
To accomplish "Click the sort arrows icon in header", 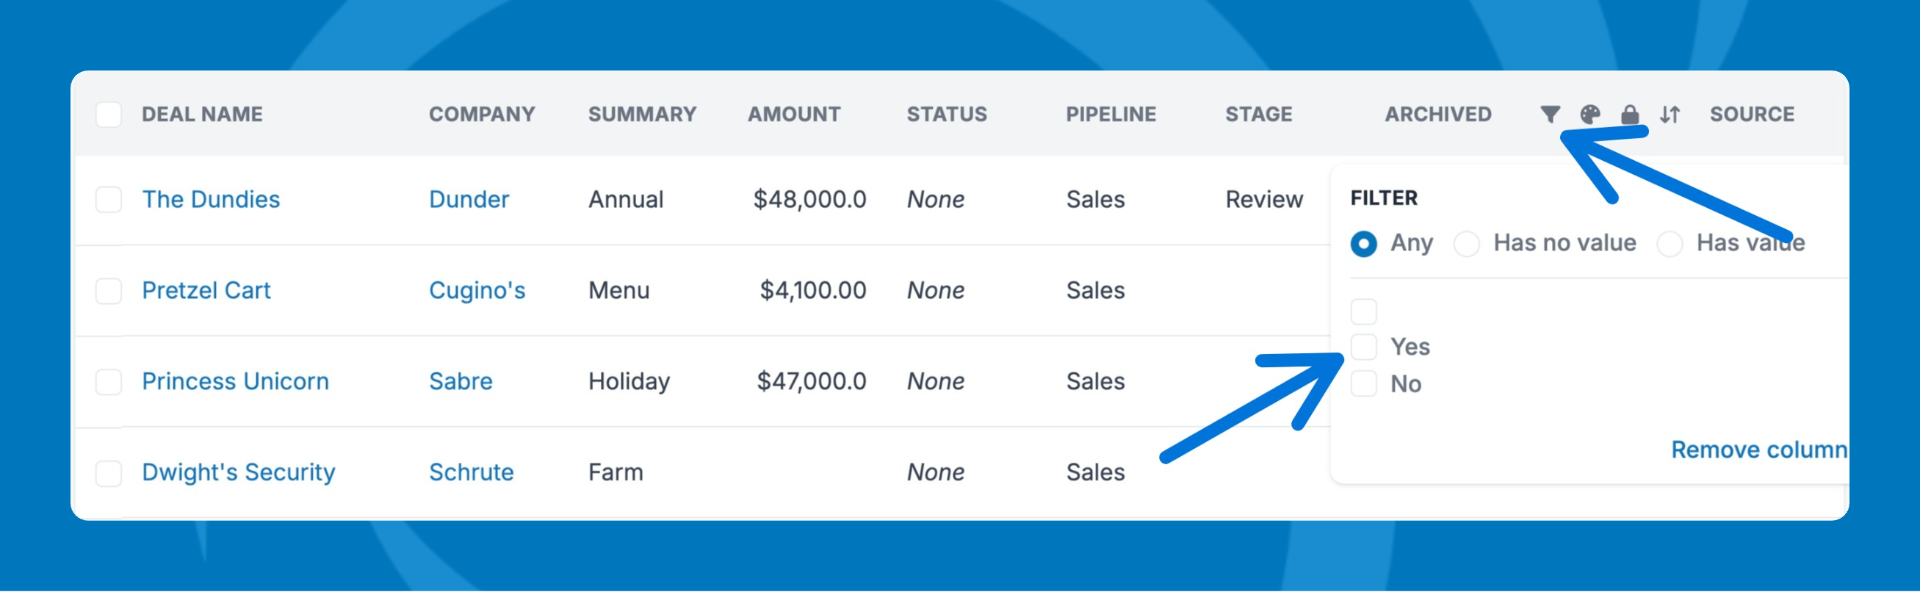I will [1670, 114].
